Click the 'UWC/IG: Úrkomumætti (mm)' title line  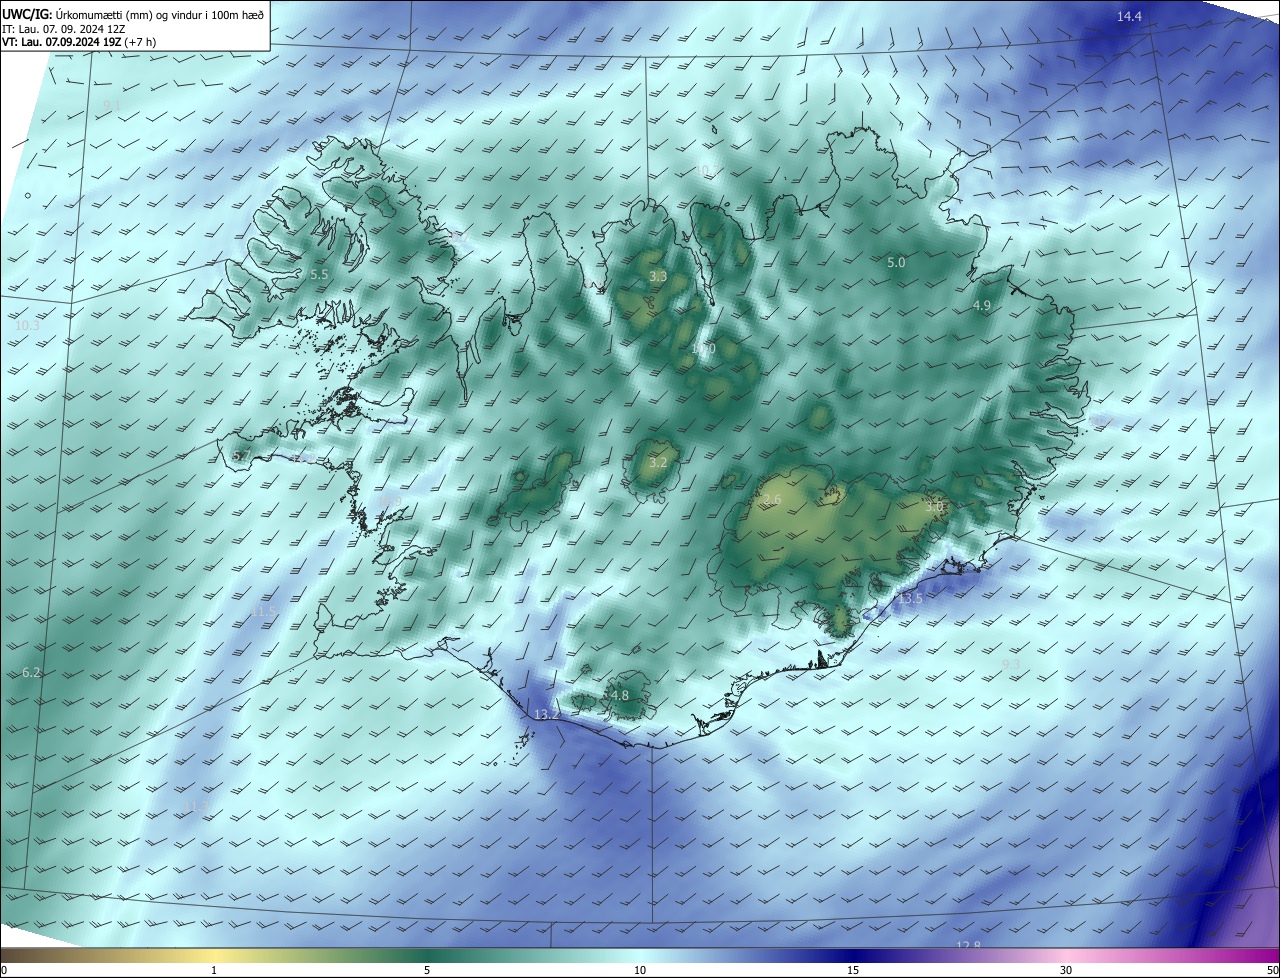[x=134, y=13]
